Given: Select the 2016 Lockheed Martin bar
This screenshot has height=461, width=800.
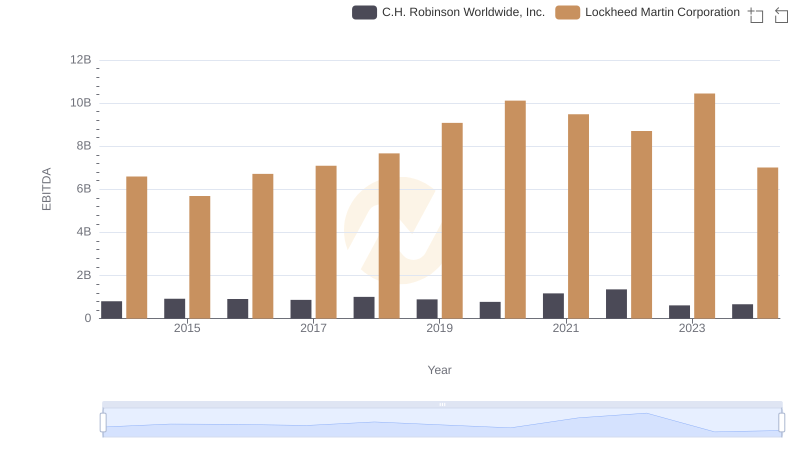Looking at the screenshot, I should click(263, 246).
